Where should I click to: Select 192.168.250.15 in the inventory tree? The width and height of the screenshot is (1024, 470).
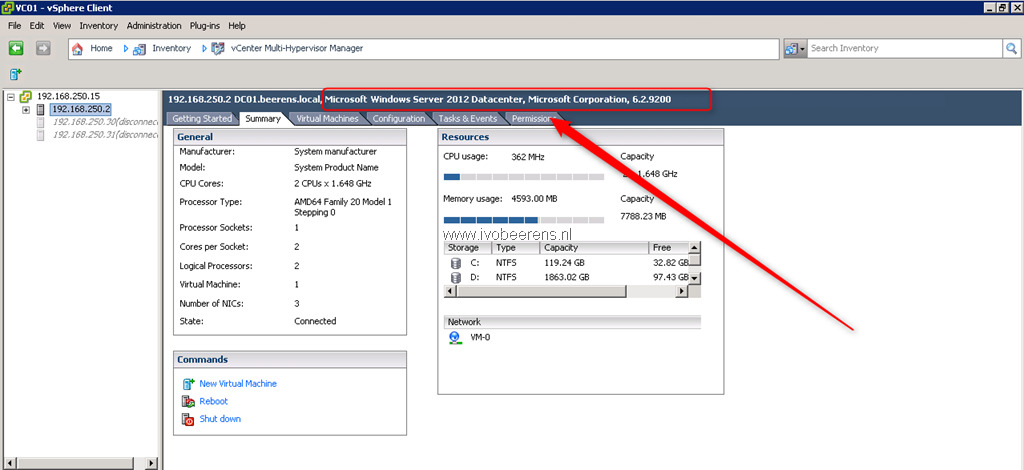coord(69,96)
